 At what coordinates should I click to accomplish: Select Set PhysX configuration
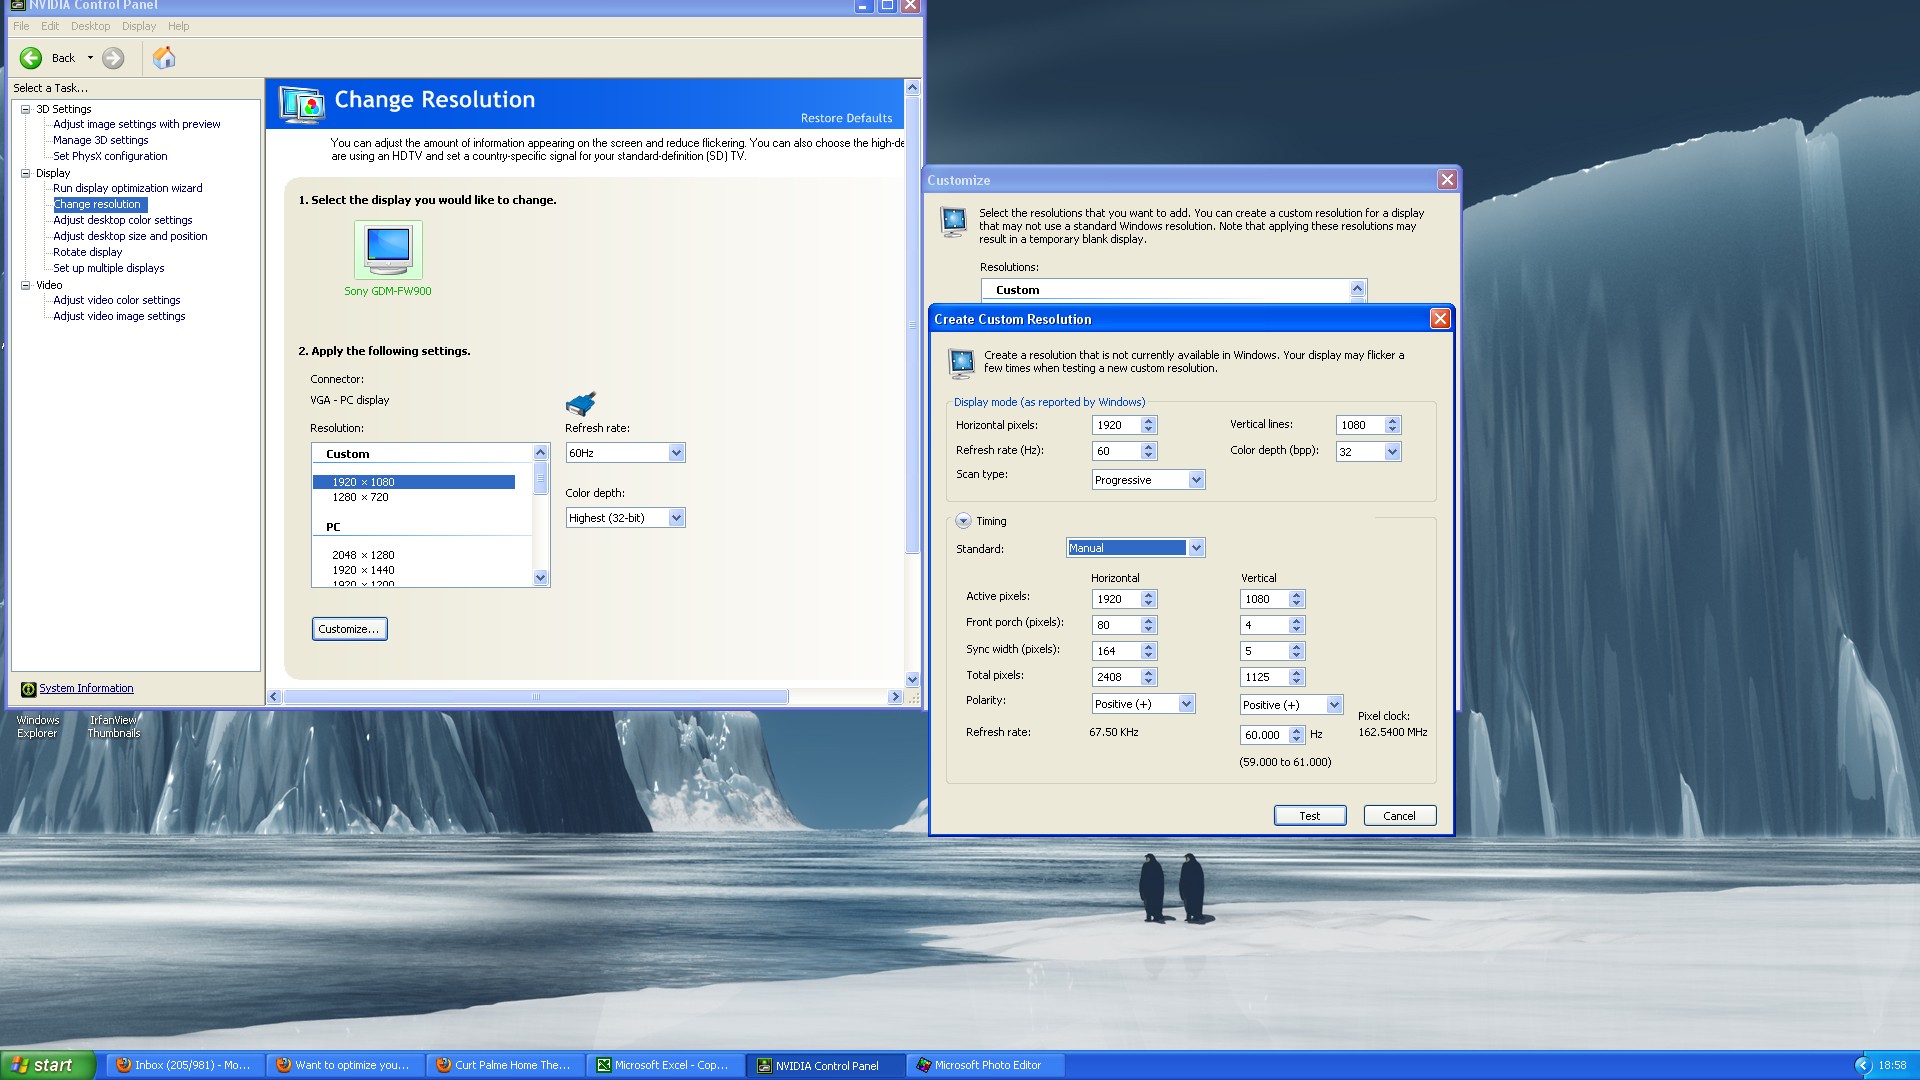tap(110, 156)
